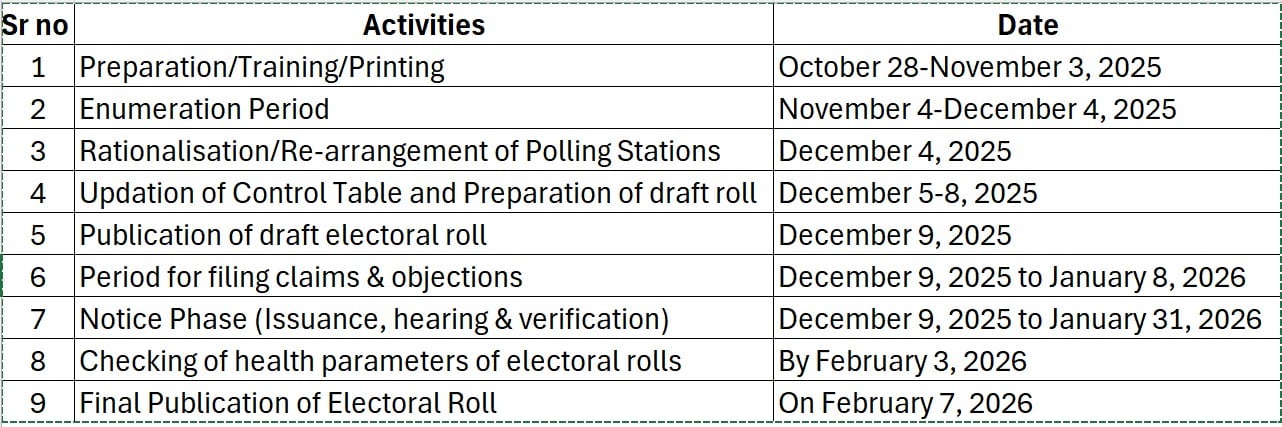Click the 'Notice Phase' activity cell
This screenshot has height=427, width=1282.
click(374, 319)
